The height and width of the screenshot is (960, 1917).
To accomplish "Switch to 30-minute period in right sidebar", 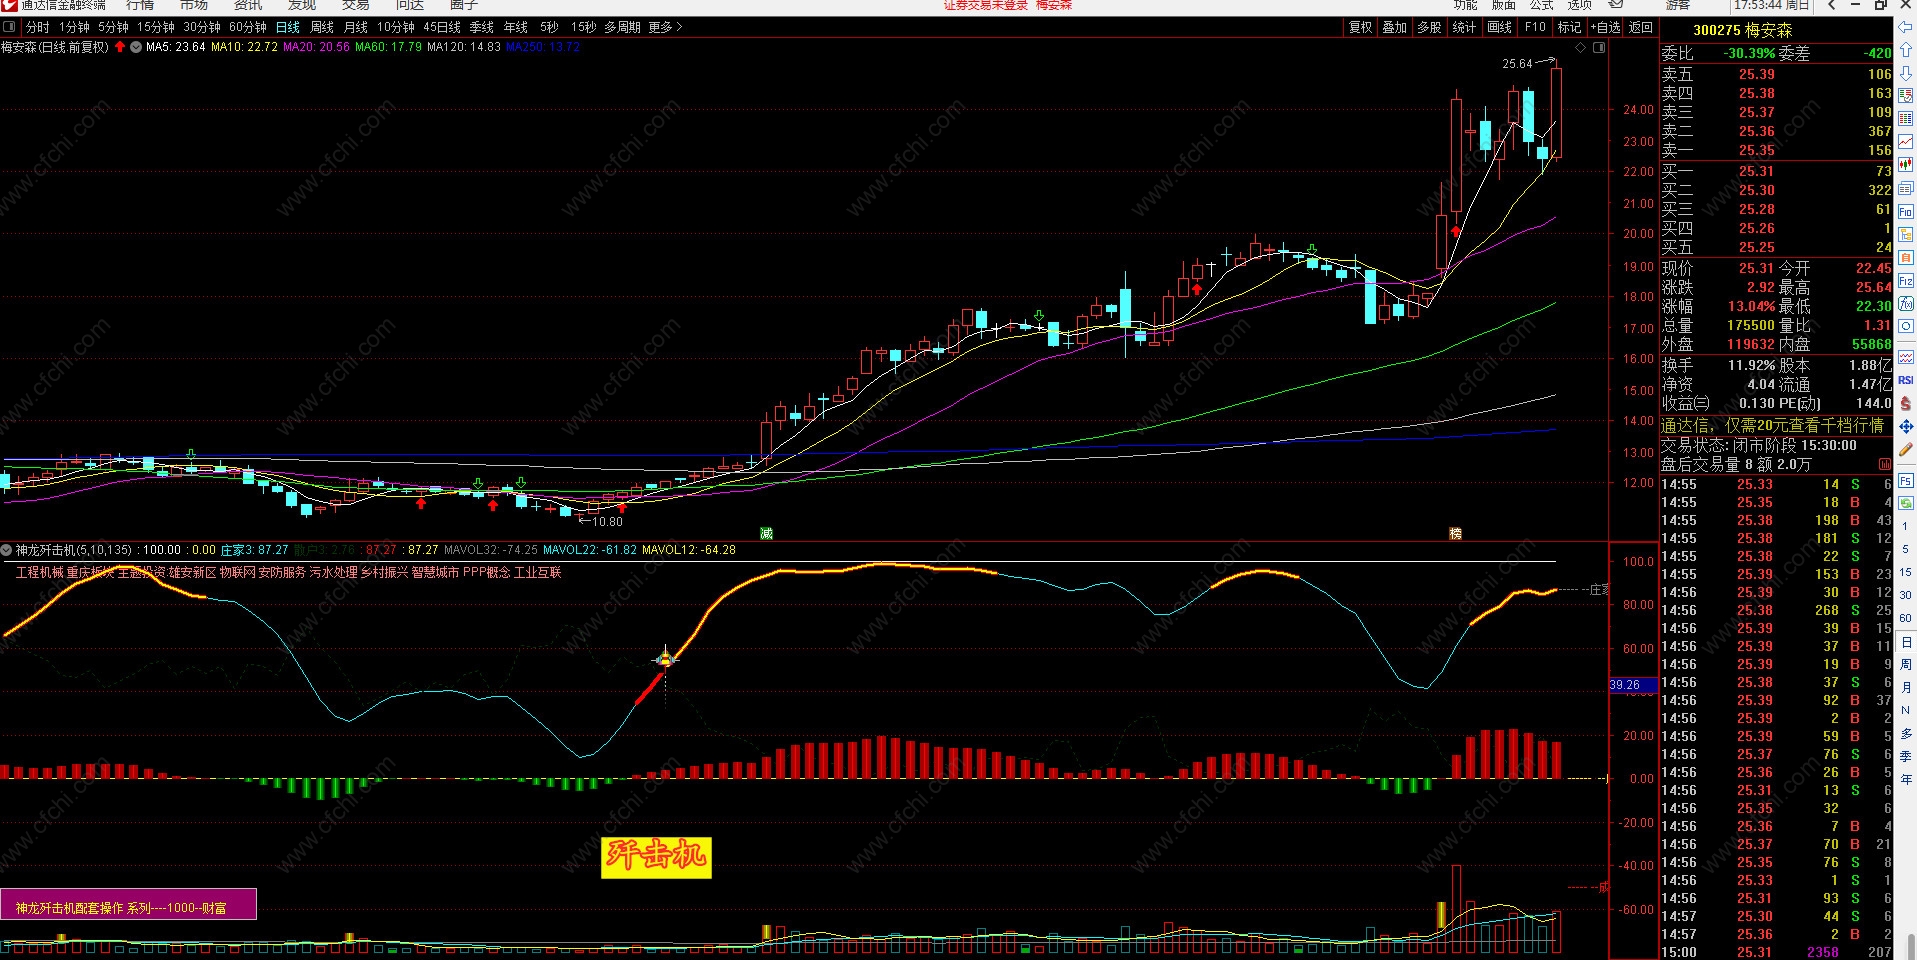I will tap(1906, 595).
